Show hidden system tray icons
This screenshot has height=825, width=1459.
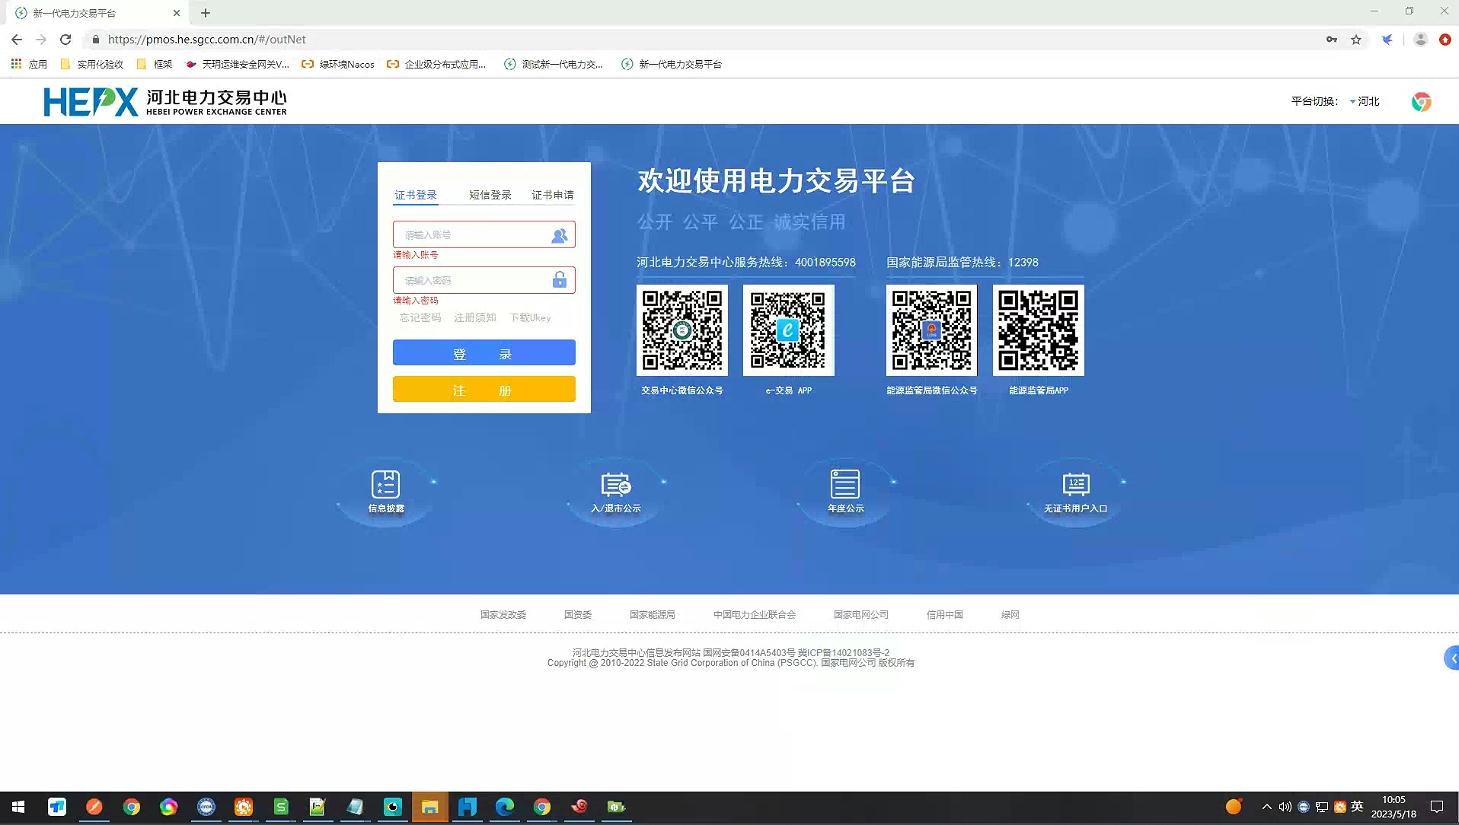tap(1267, 807)
